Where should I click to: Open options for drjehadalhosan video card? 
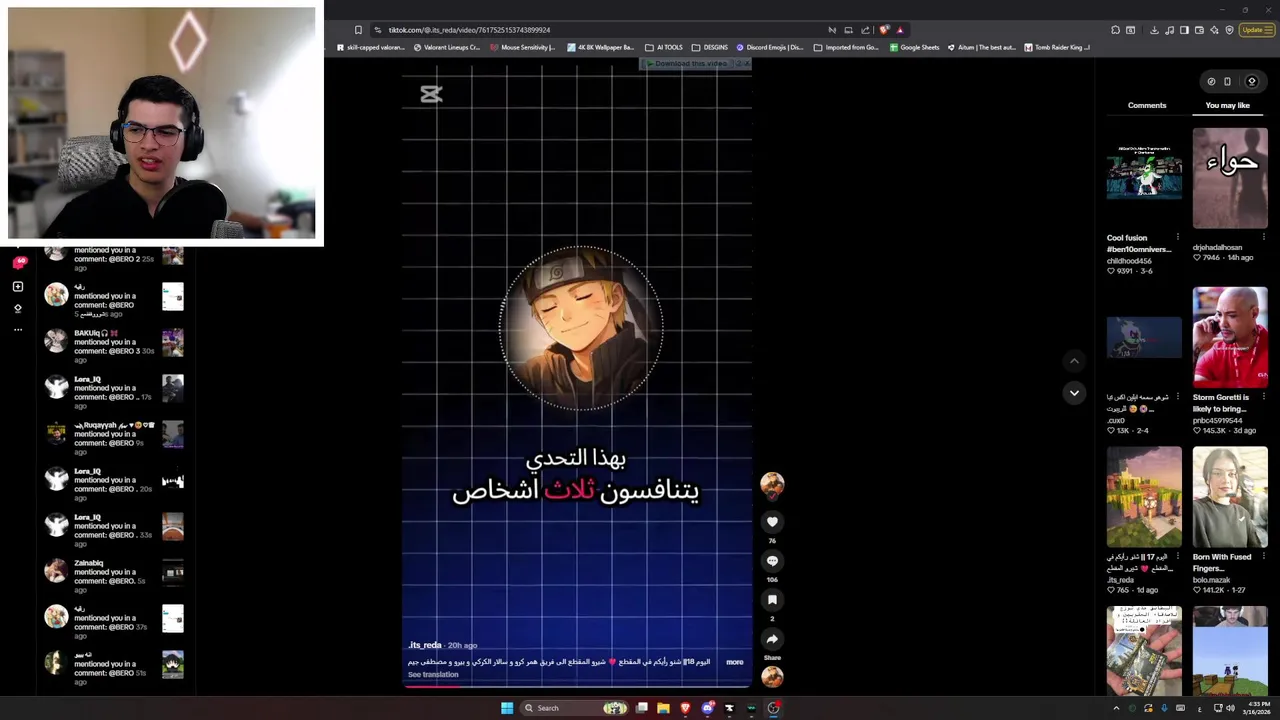[1263, 238]
